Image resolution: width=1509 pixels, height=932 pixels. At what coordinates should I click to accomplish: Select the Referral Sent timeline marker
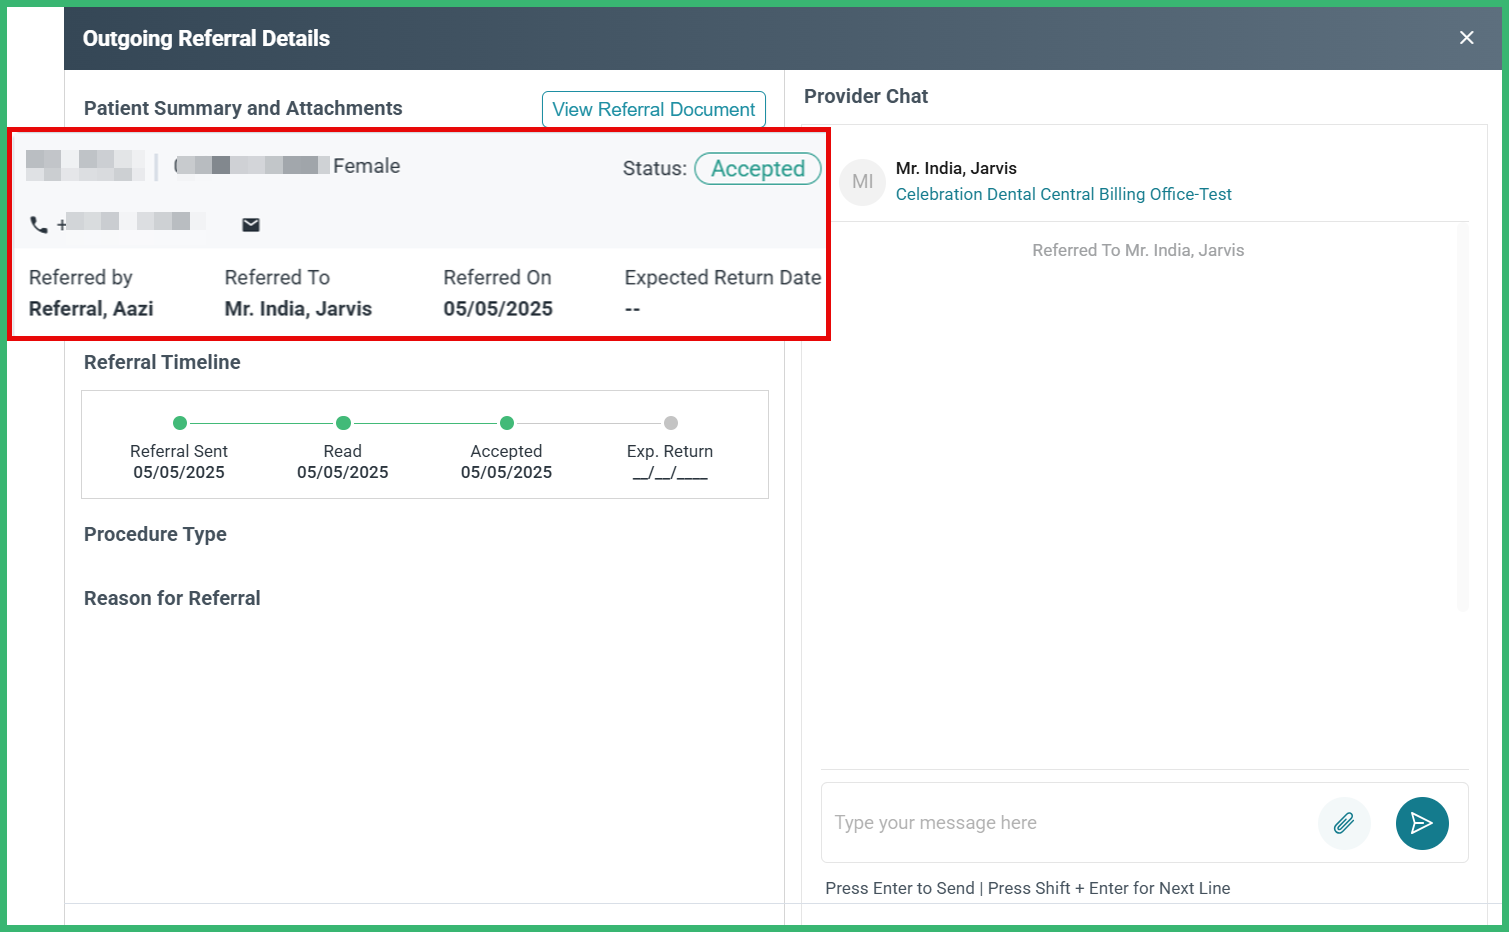pyautogui.click(x=179, y=422)
